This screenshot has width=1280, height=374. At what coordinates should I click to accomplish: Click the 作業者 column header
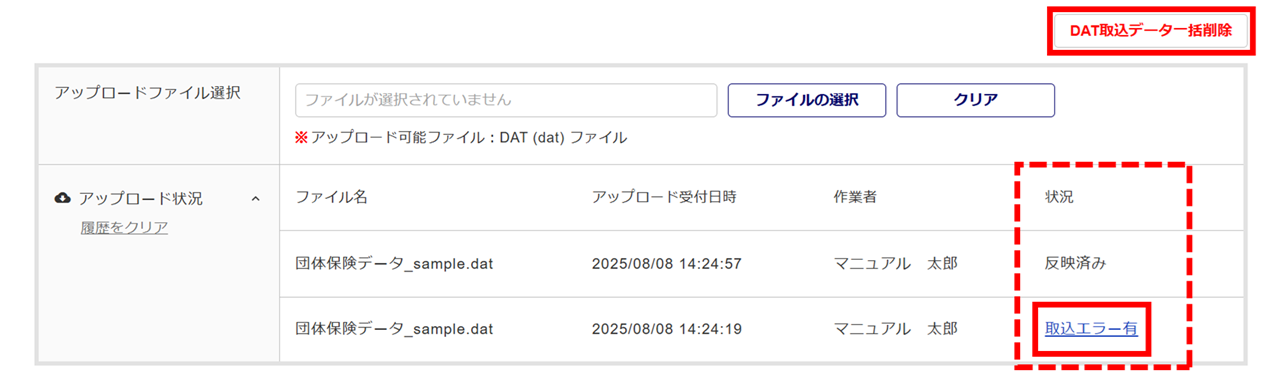pyautogui.click(x=855, y=197)
